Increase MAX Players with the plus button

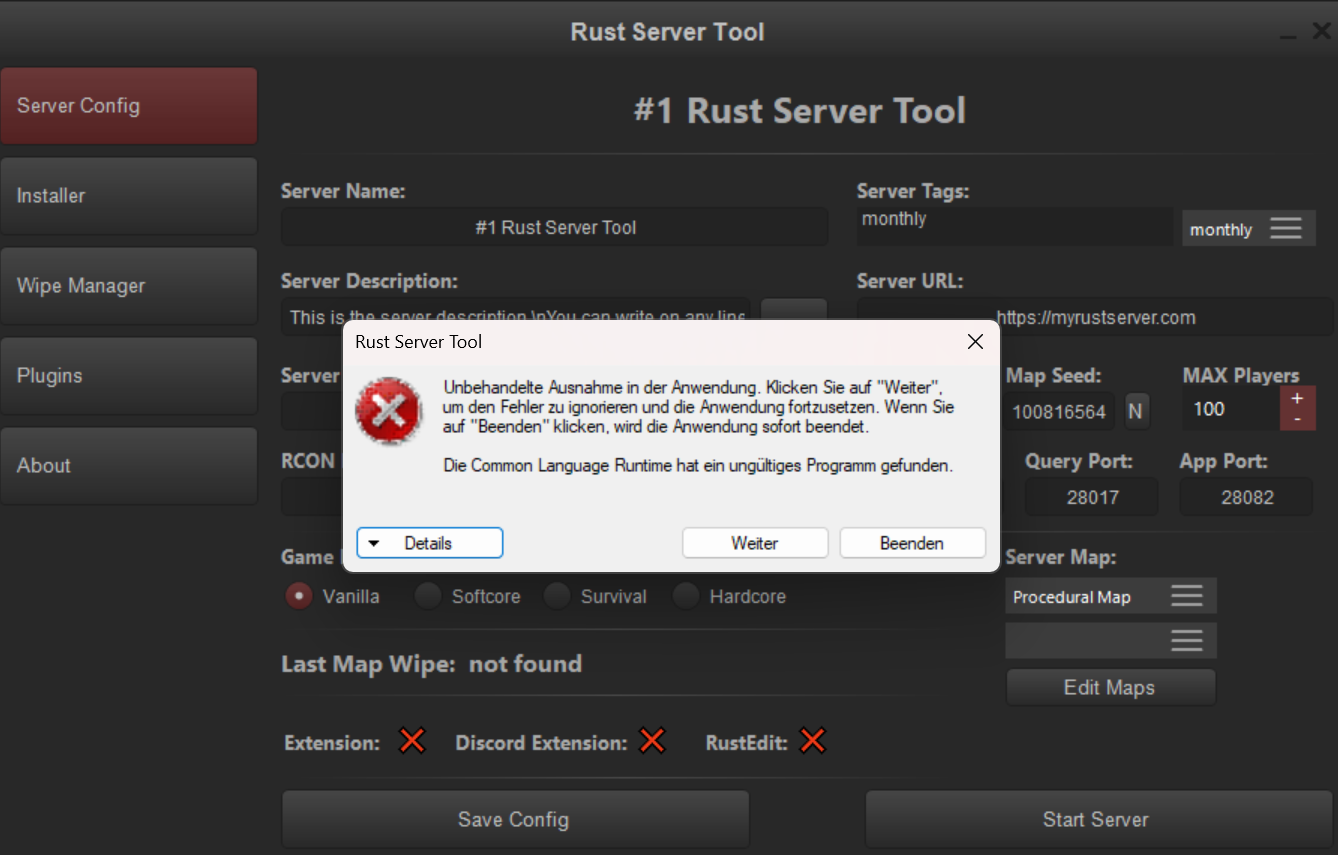click(1297, 399)
